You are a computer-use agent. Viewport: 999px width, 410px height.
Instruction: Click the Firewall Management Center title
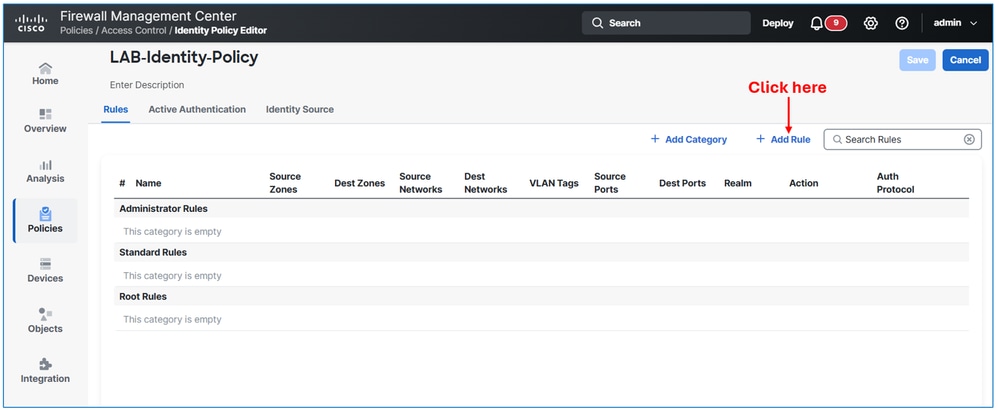coord(148,16)
